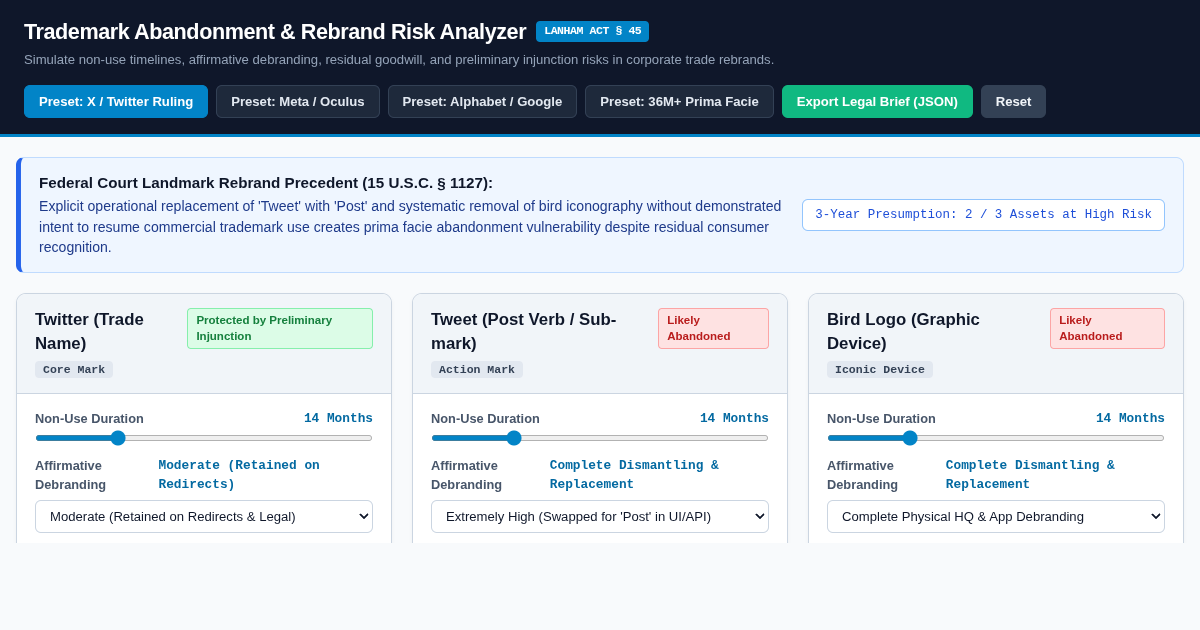This screenshot has height=630, width=1200.
Task: Click the explicit operational replacement precedent paragraph
Action: (x=410, y=227)
